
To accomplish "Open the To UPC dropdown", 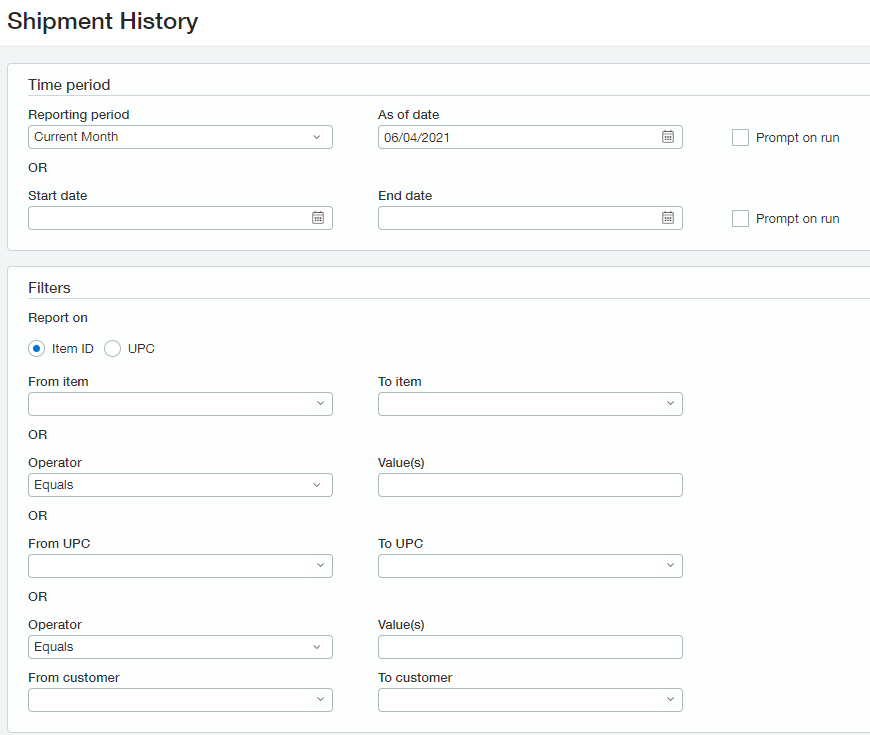I will tap(530, 566).
